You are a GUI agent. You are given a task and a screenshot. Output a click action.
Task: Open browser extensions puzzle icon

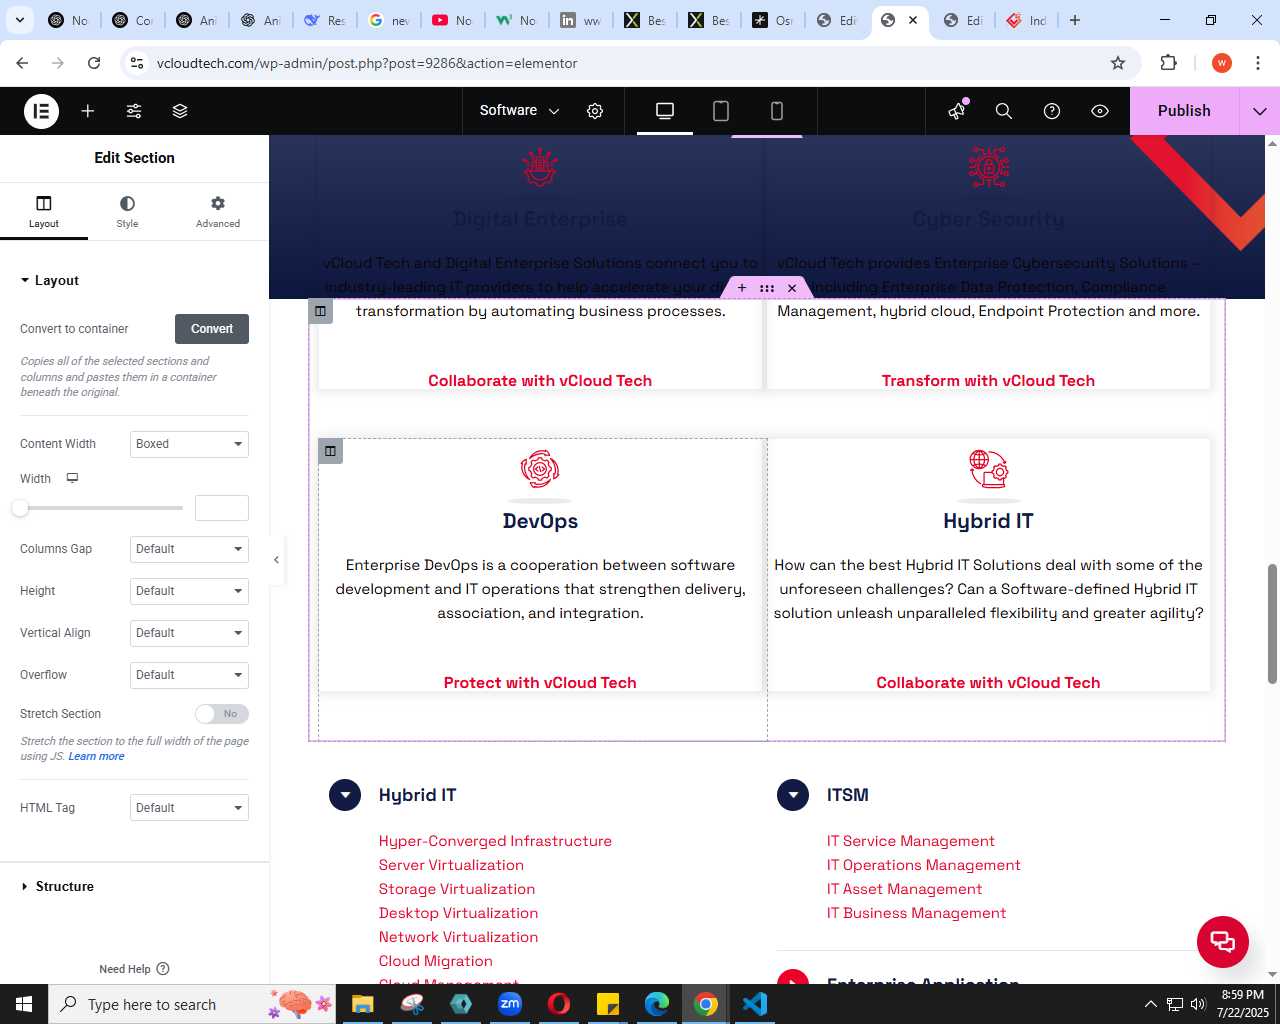point(1168,63)
